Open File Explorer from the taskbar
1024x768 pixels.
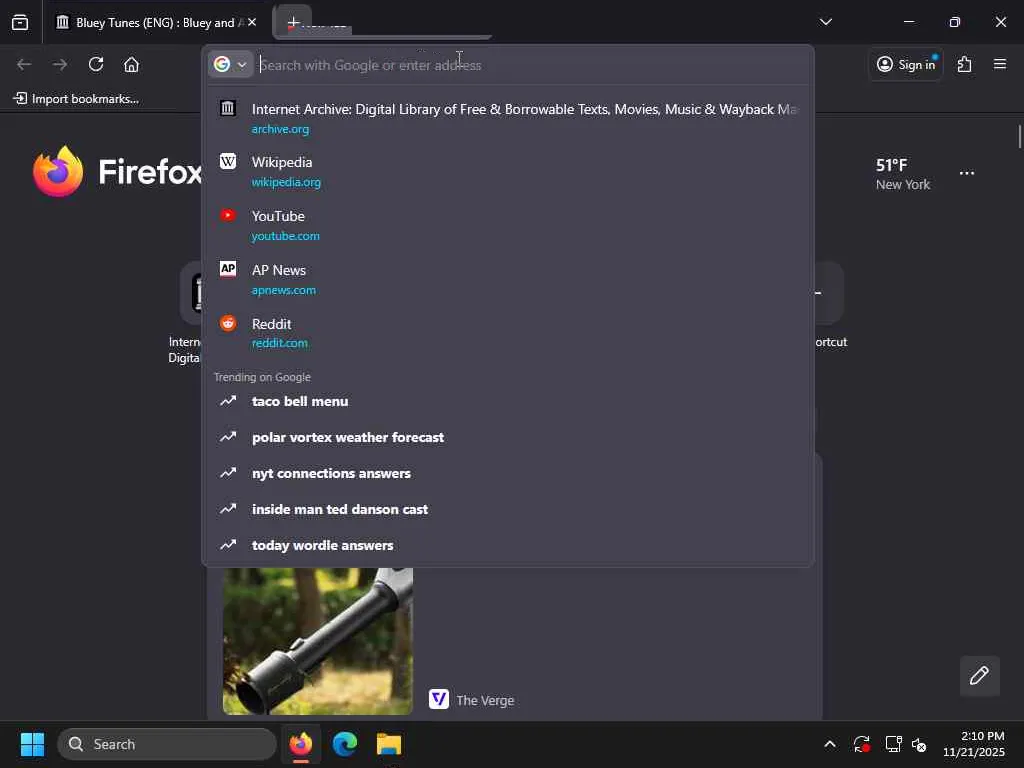click(x=389, y=744)
